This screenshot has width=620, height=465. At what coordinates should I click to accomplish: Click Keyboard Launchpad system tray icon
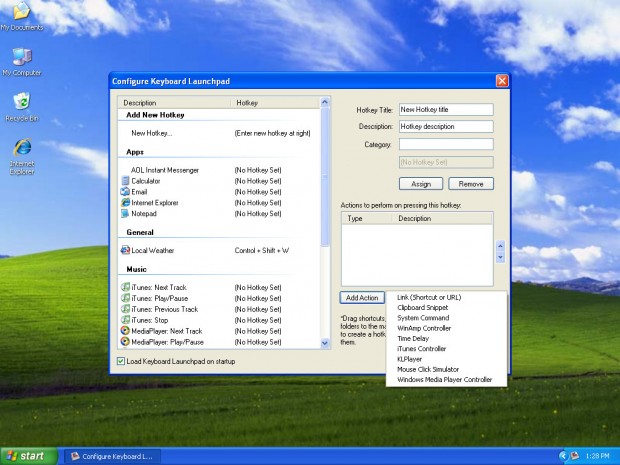pyautogui.click(x=575, y=456)
